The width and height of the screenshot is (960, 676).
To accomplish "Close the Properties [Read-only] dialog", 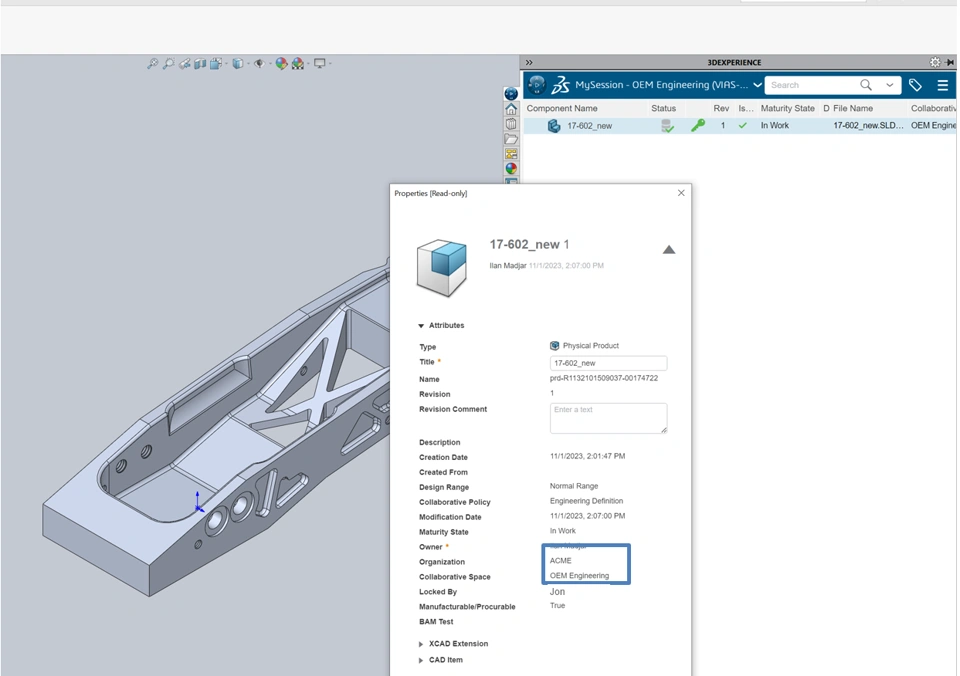I will 681,193.
